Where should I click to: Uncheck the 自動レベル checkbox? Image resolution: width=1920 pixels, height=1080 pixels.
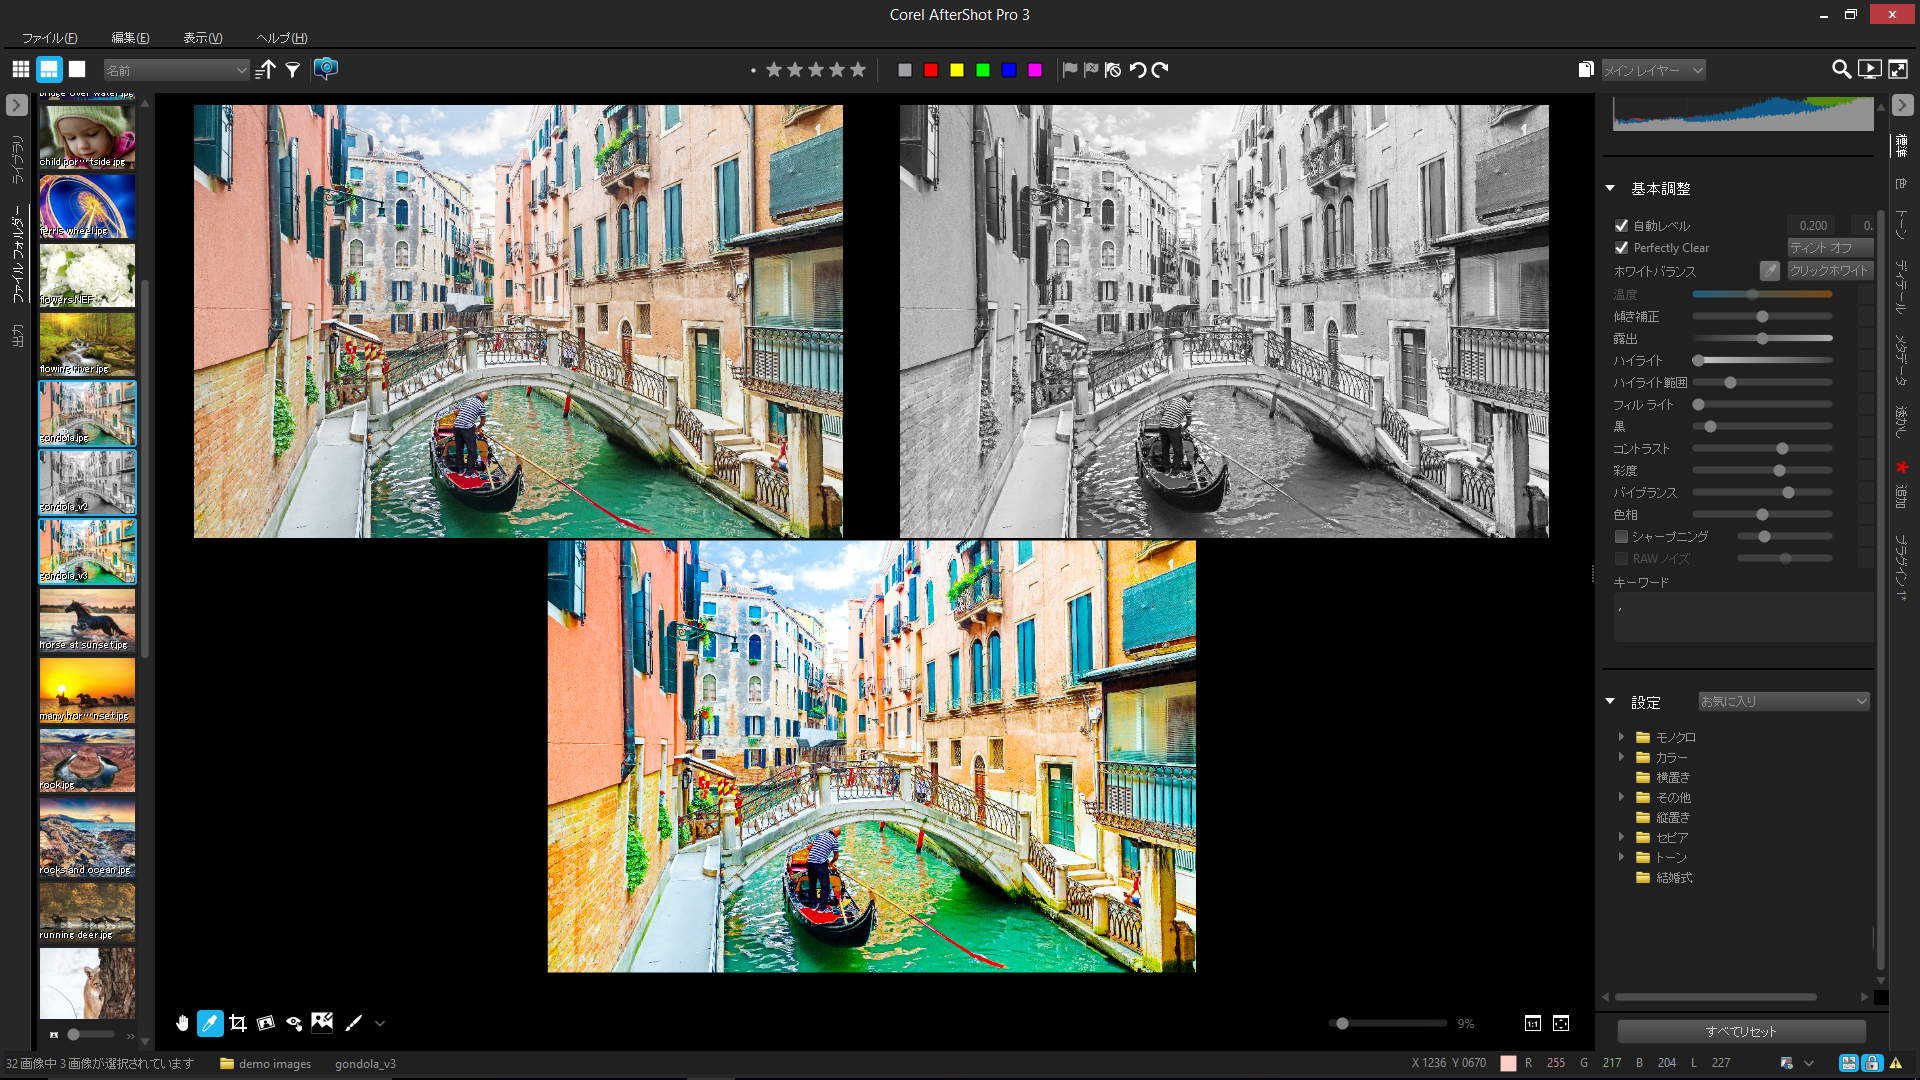(1621, 226)
